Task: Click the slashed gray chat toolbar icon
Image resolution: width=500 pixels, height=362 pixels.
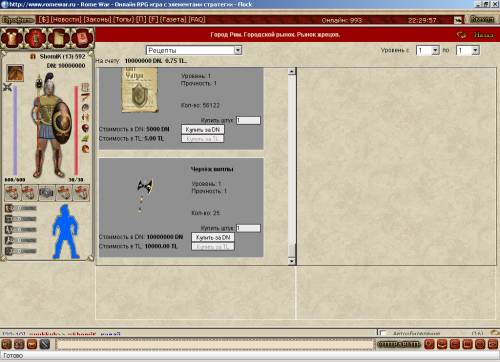Action: (x=45, y=344)
